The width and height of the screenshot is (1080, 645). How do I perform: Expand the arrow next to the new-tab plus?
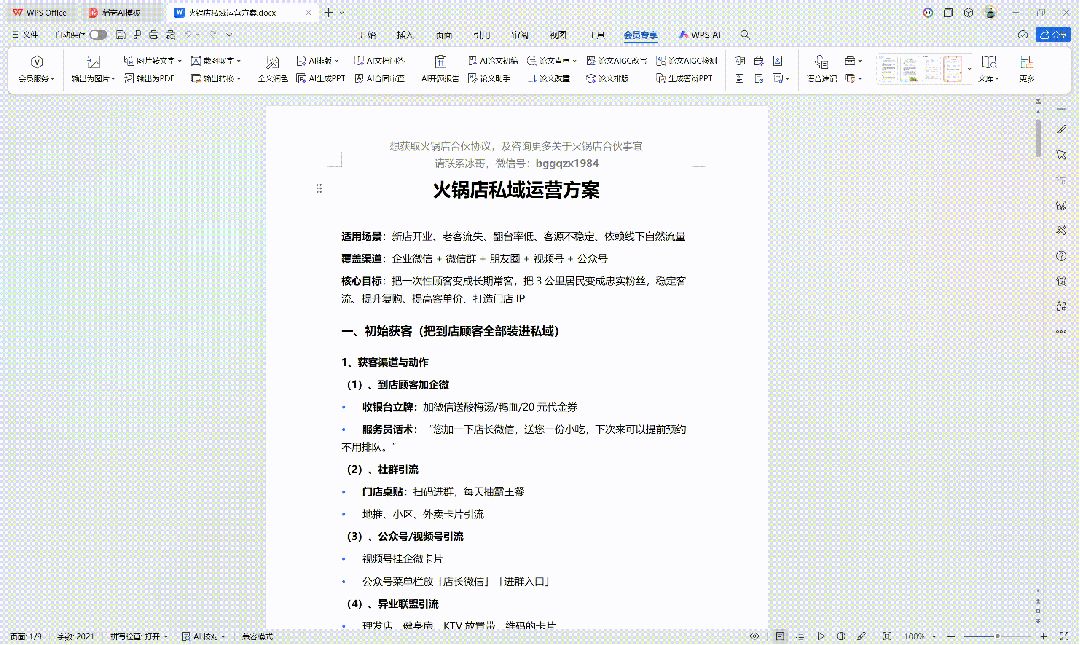(342, 12)
